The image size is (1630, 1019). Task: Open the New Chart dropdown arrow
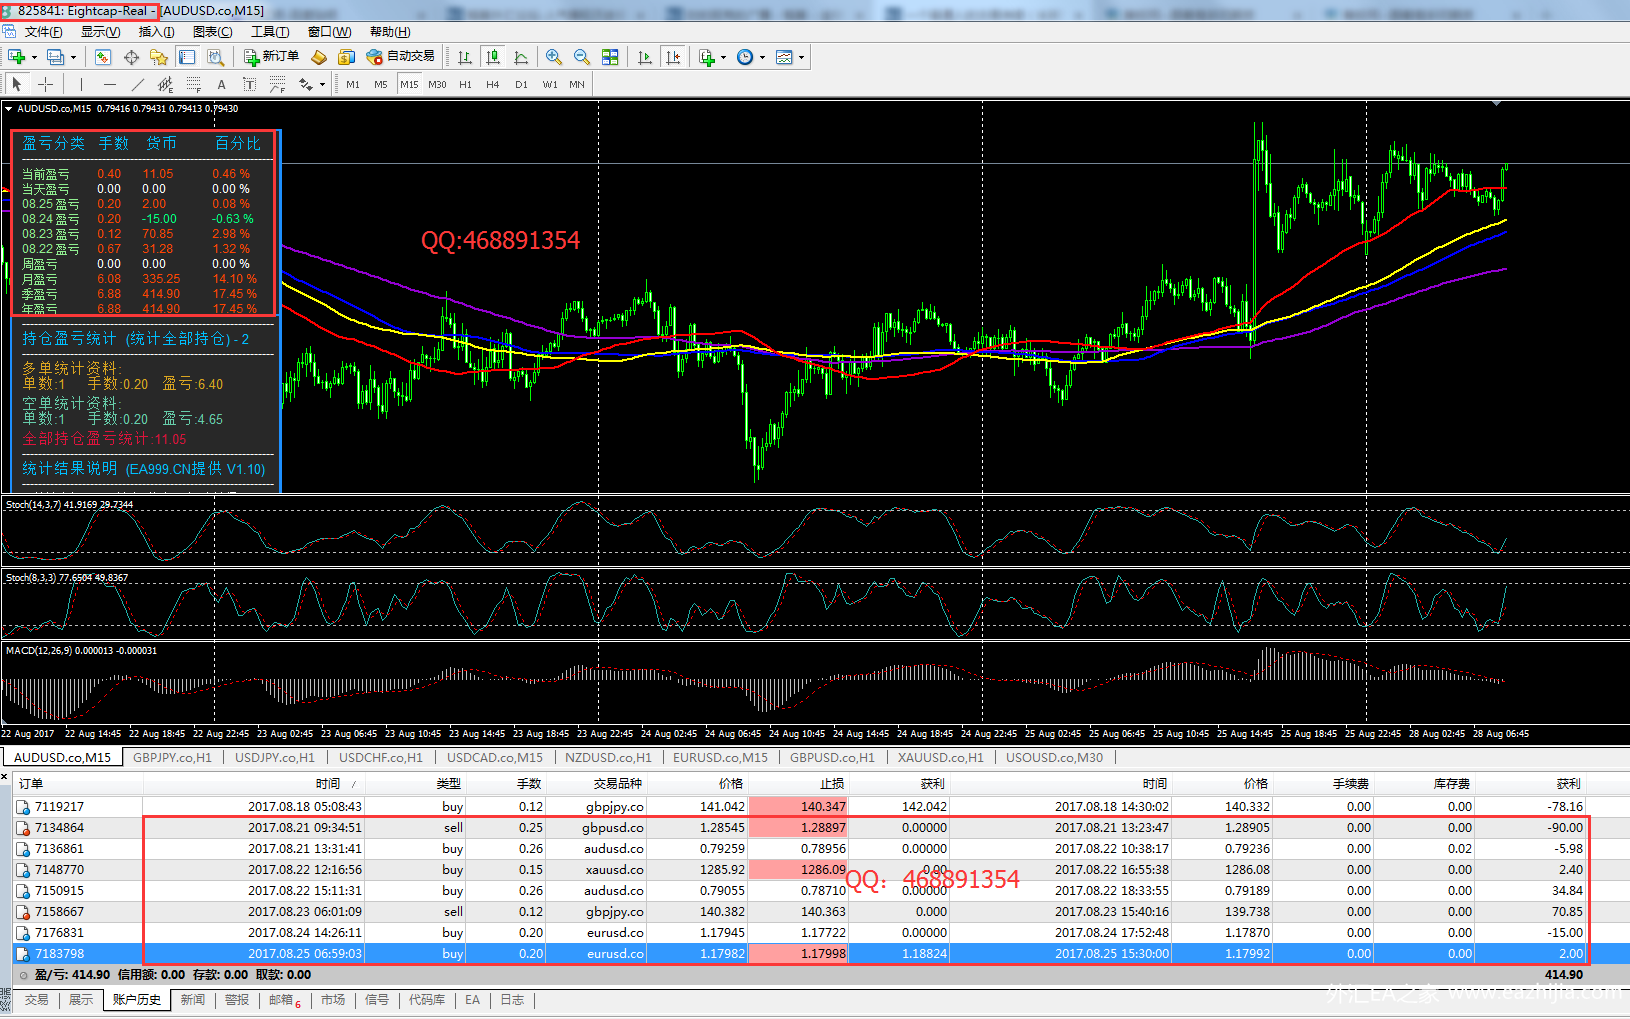tap(34, 58)
